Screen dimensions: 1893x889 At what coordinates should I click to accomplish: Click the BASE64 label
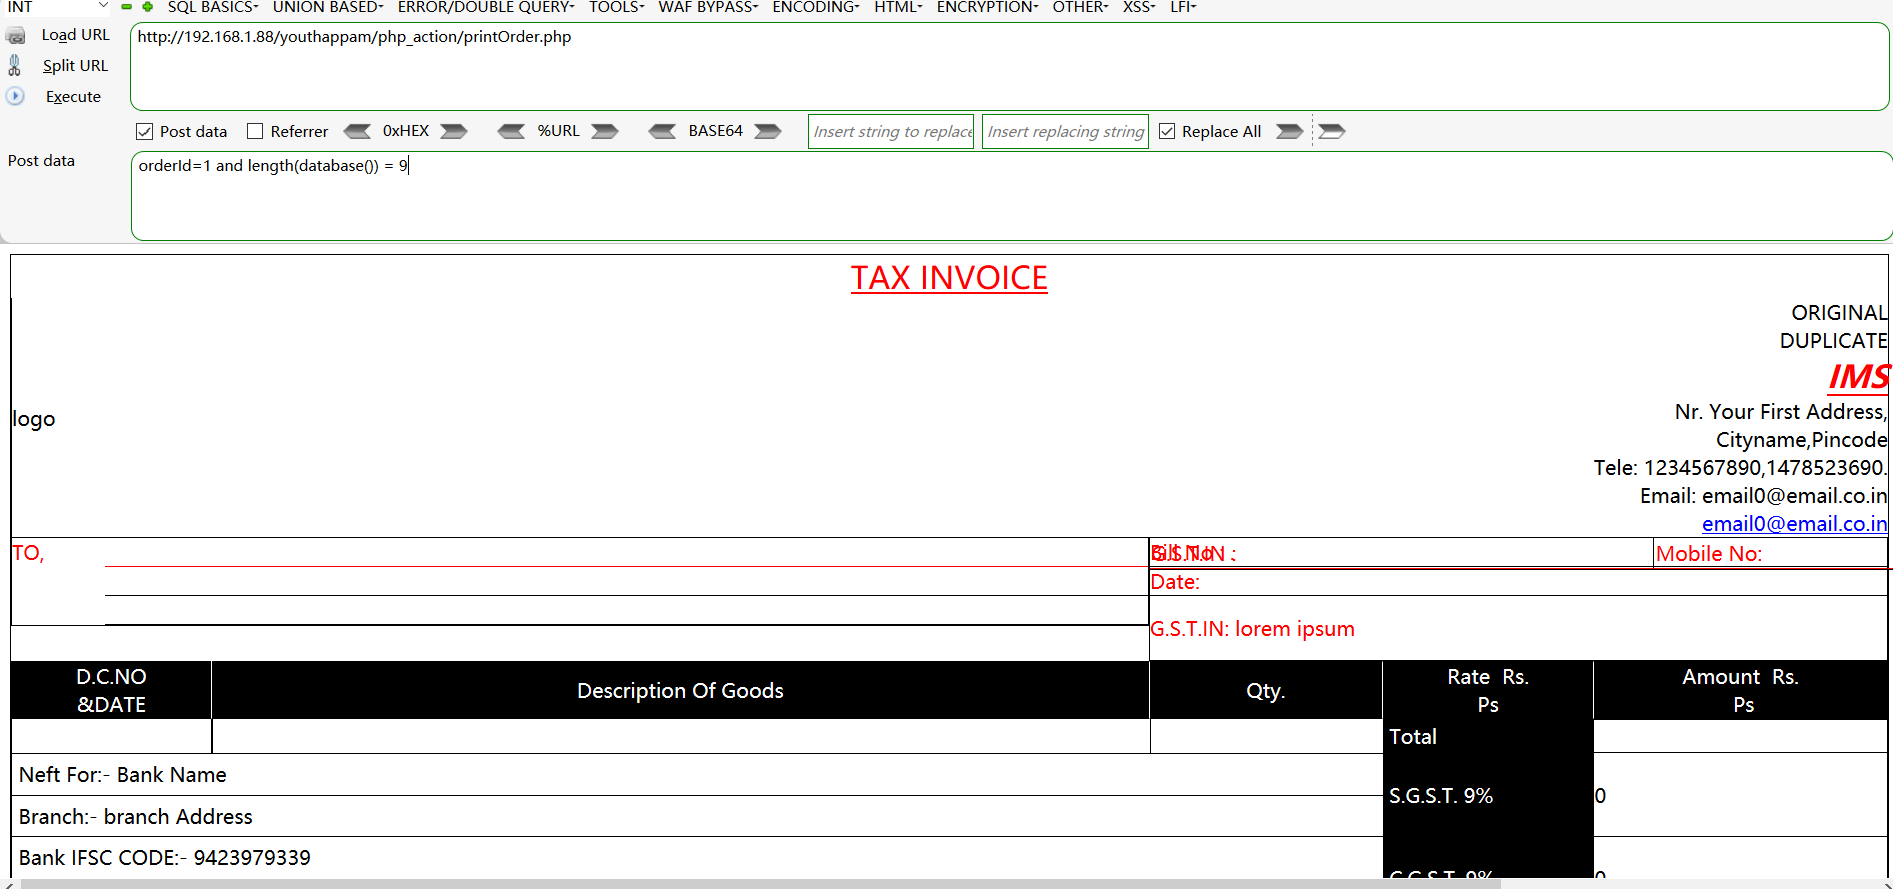coord(715,131)
